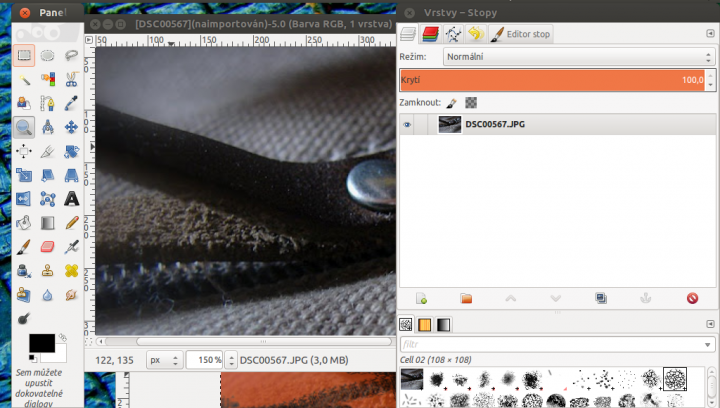Toggle visibility eye of DSC00567.JPG layer
The width and height of the screenshot is (720, 408).
(407, 124)
